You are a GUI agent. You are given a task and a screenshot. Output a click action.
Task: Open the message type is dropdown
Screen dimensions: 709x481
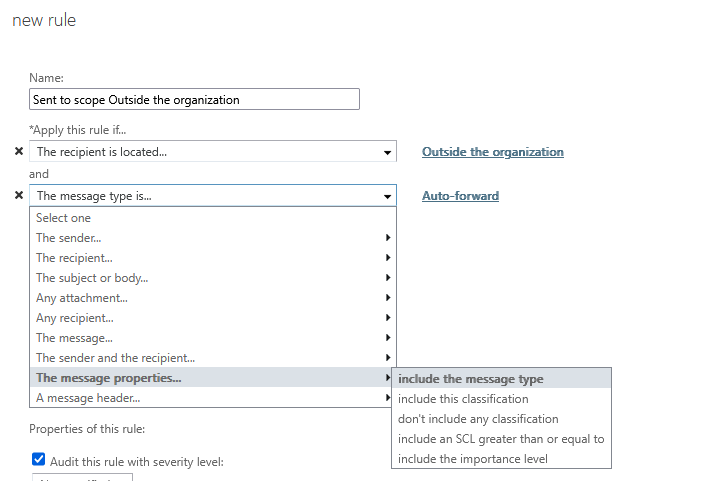coord(212,196)
